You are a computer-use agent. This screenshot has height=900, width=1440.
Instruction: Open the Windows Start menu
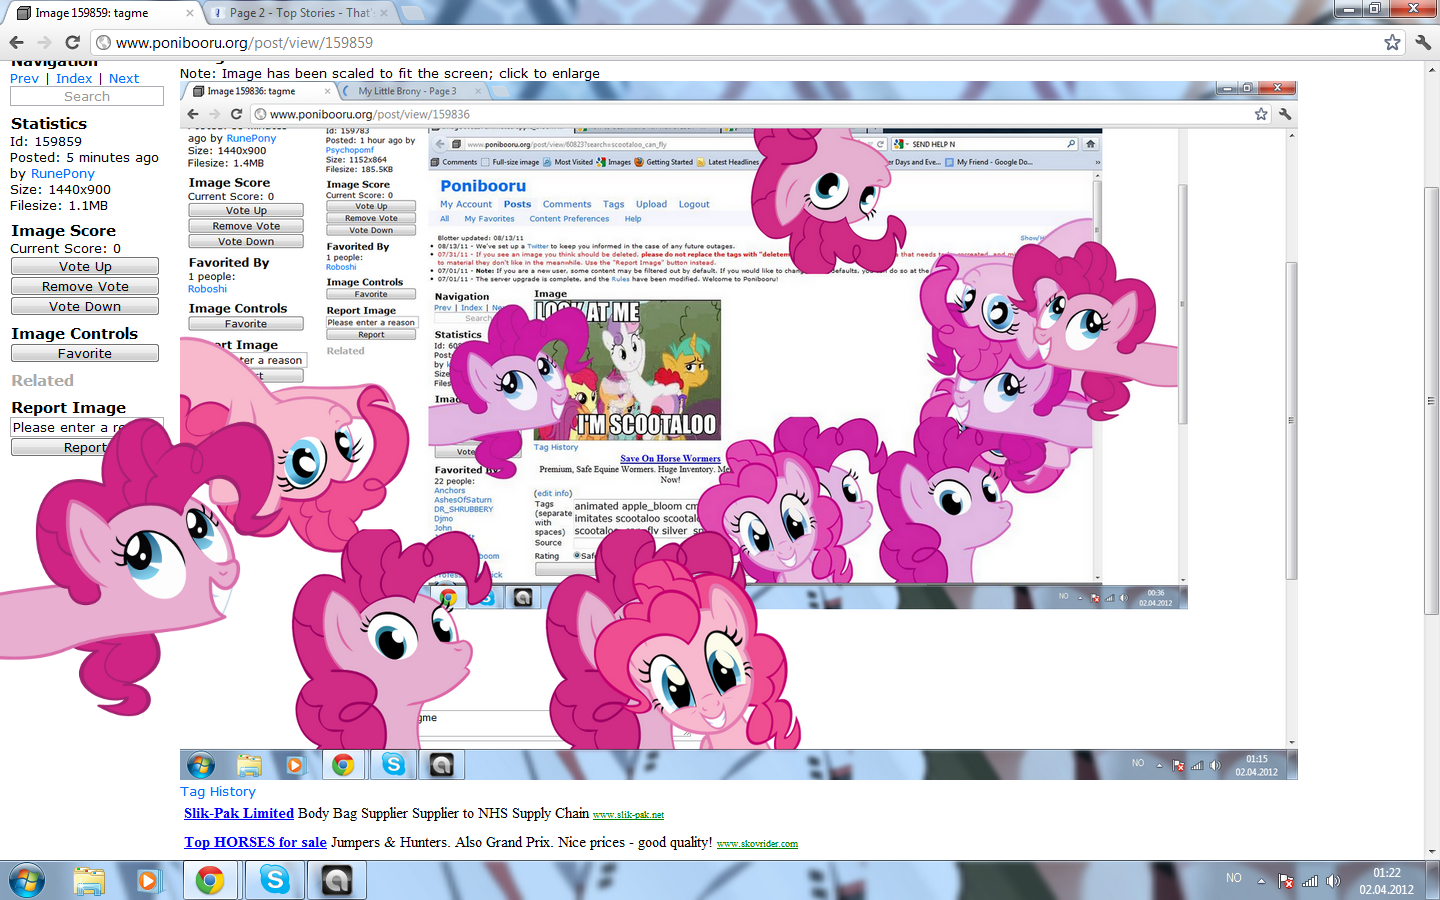[x=27, y=881]
